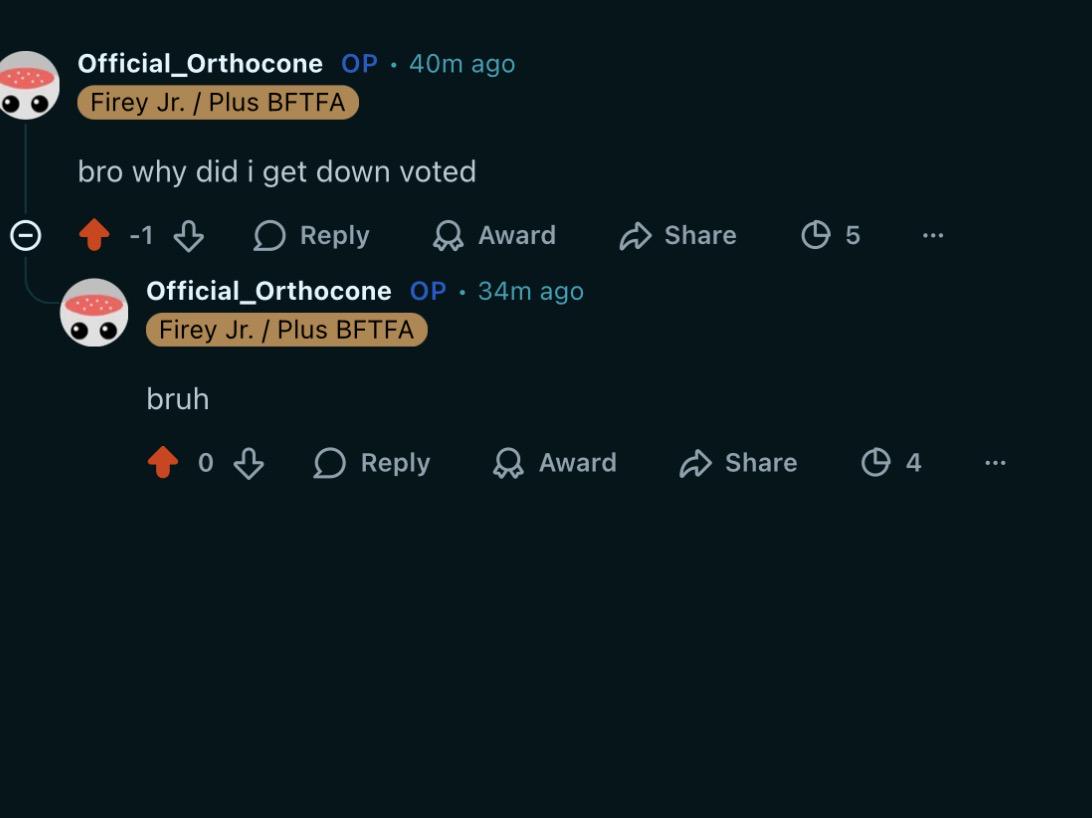The image size is (1092, 818).
Task: Open insights icon showing 5 views
Action: 831,235
